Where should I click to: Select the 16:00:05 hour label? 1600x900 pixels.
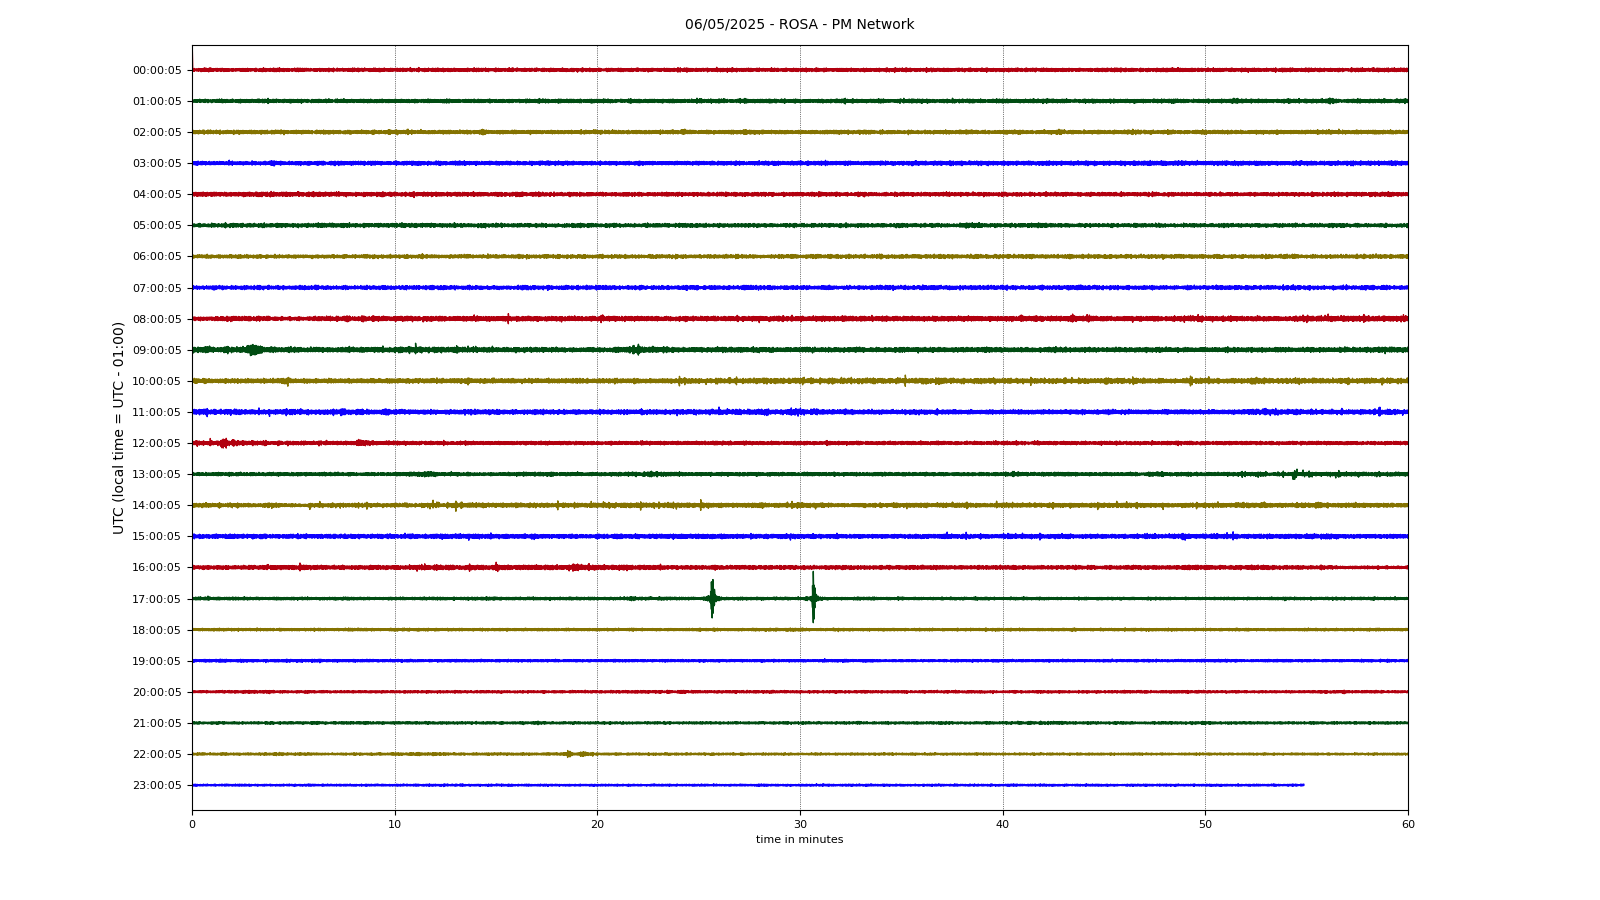click(157, 567)
